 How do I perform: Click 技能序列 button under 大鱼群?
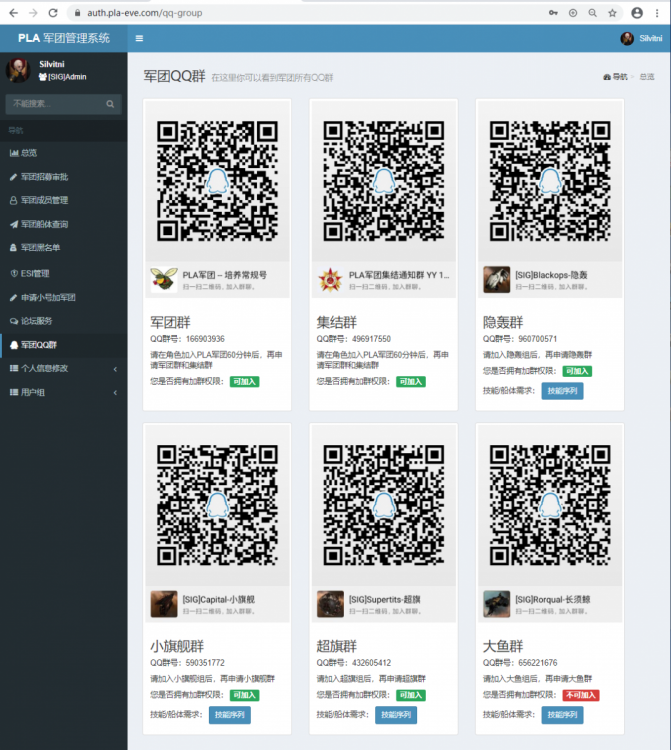561,715
